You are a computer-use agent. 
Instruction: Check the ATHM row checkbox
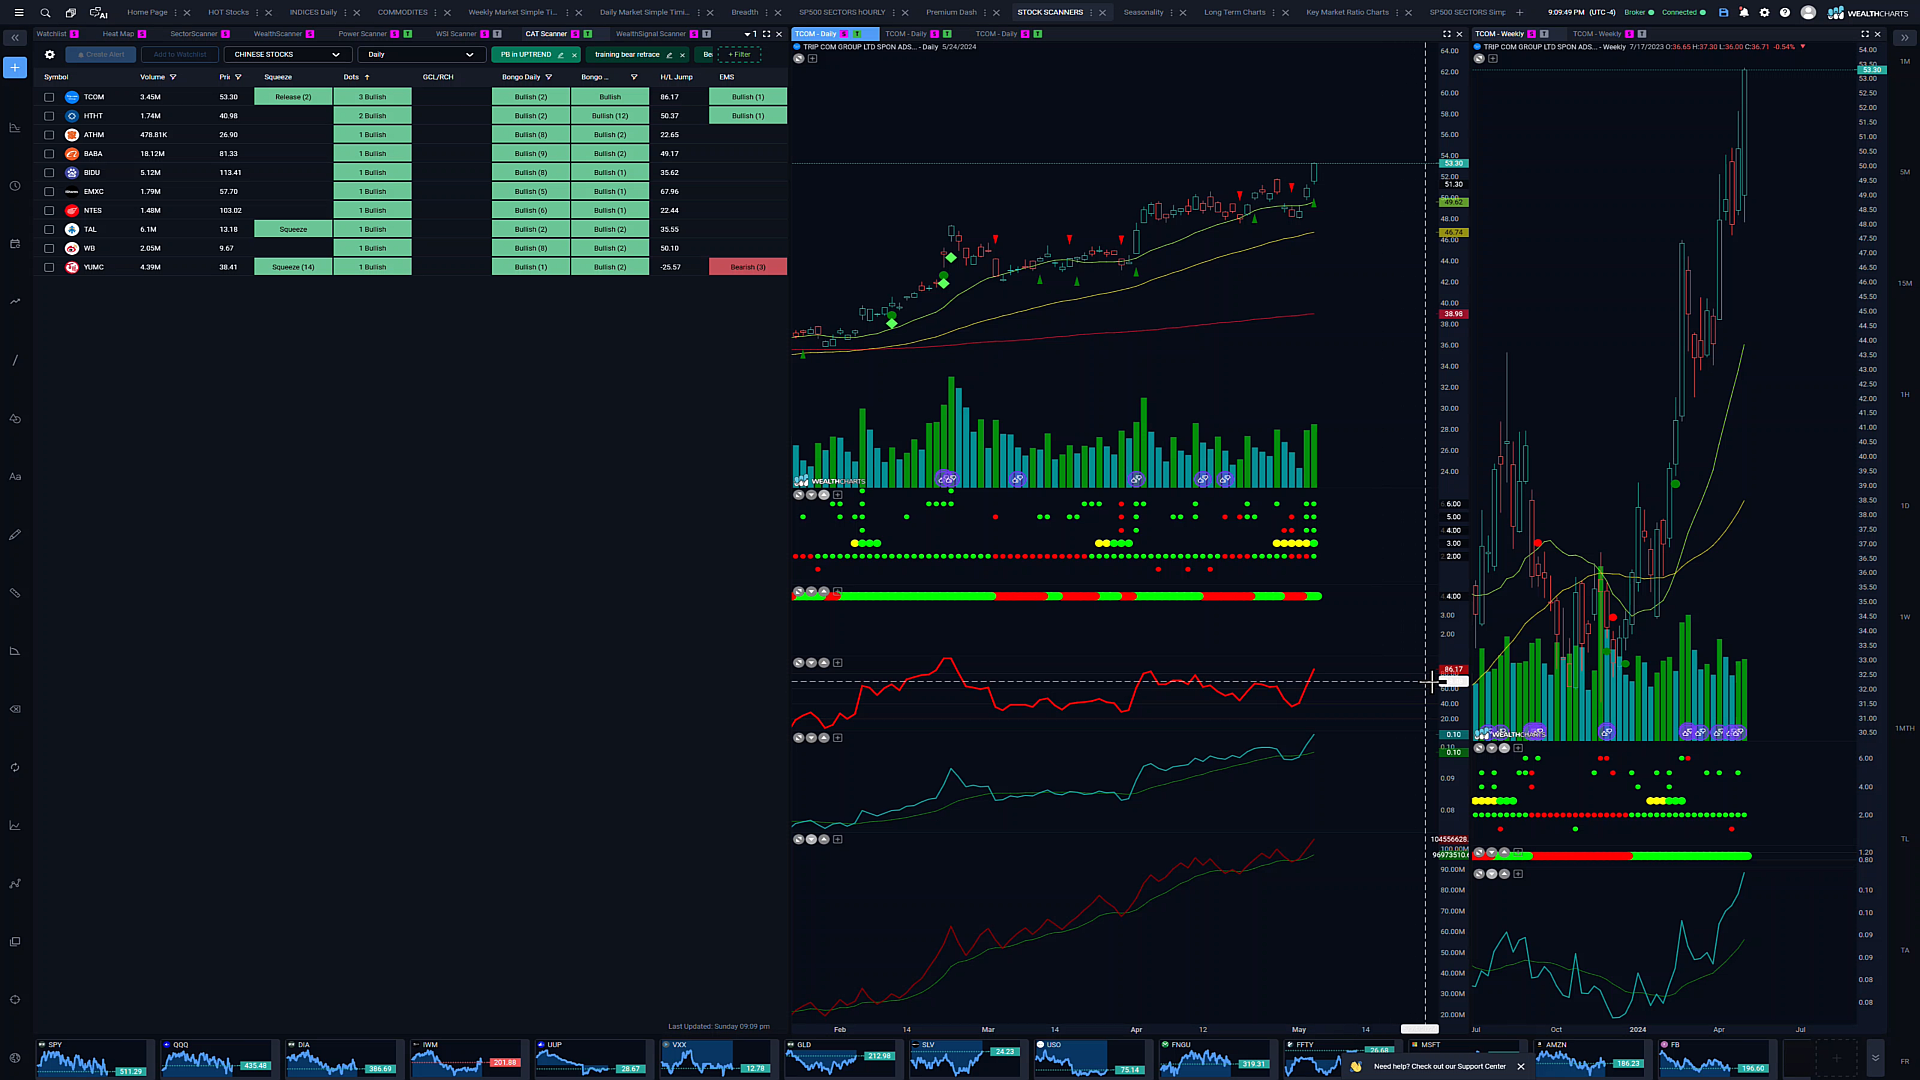coord(49,135)
